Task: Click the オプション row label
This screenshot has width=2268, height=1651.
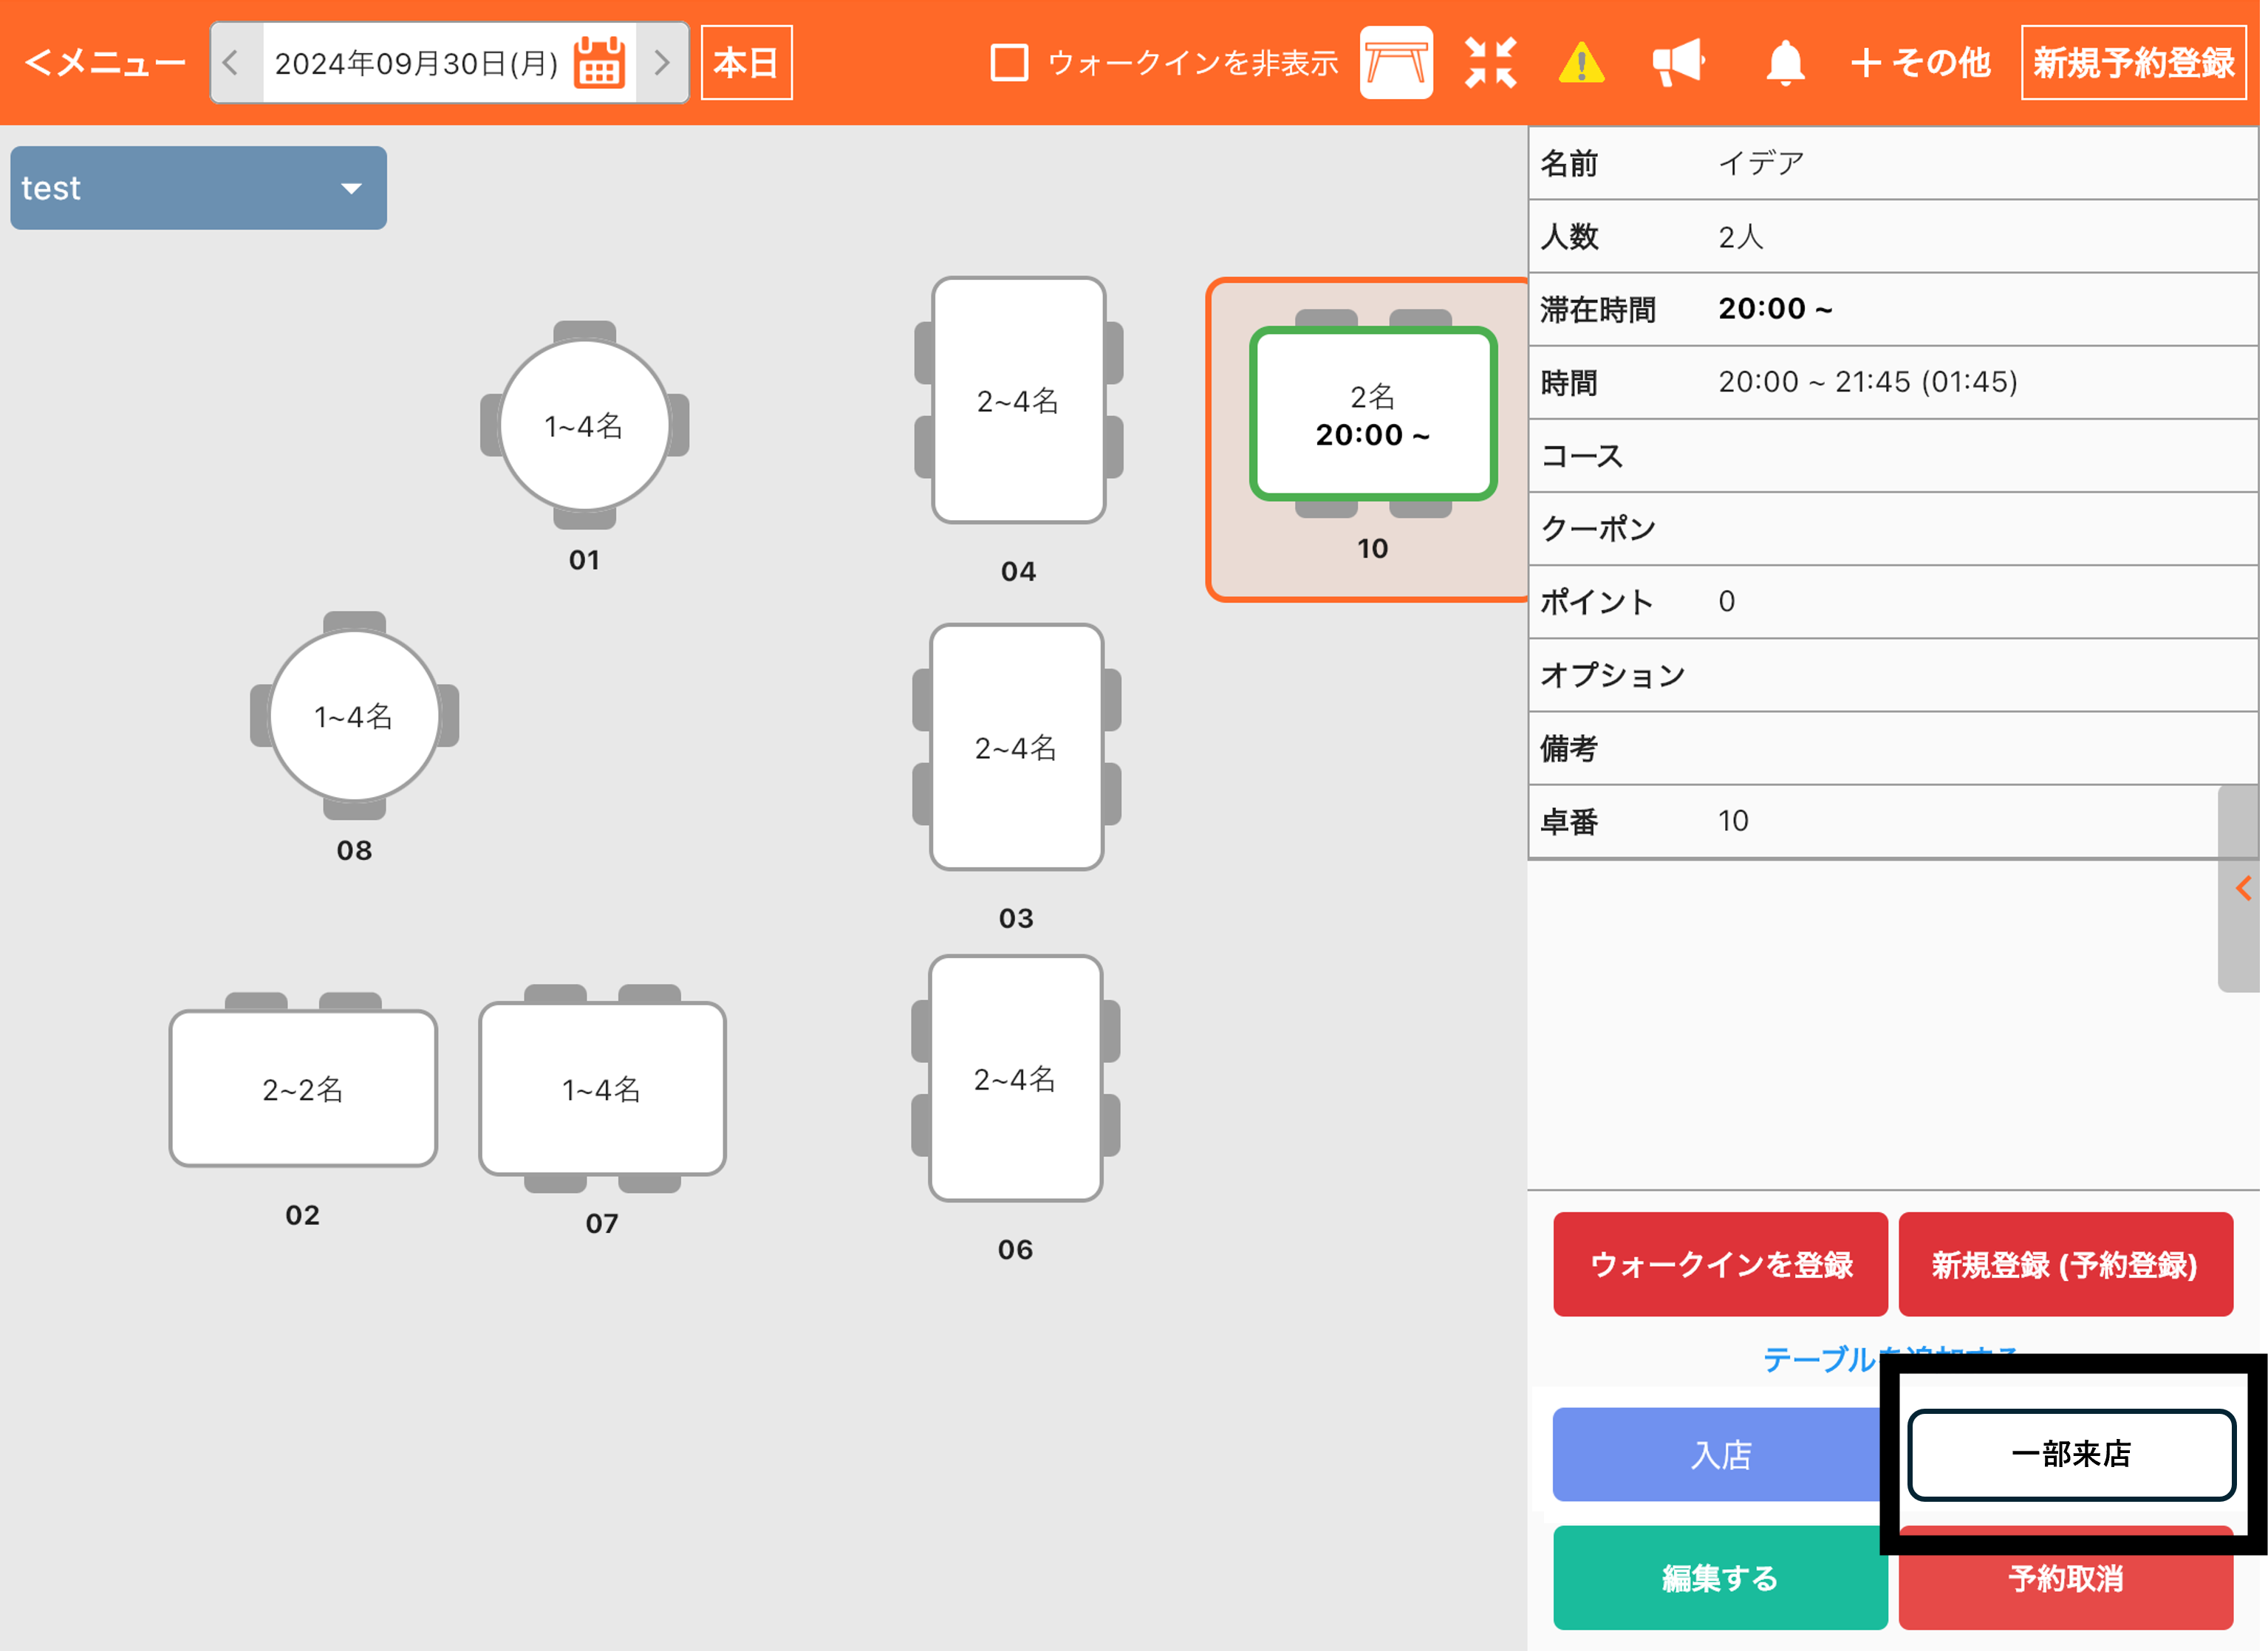Action: click(x=1612, y=675)
